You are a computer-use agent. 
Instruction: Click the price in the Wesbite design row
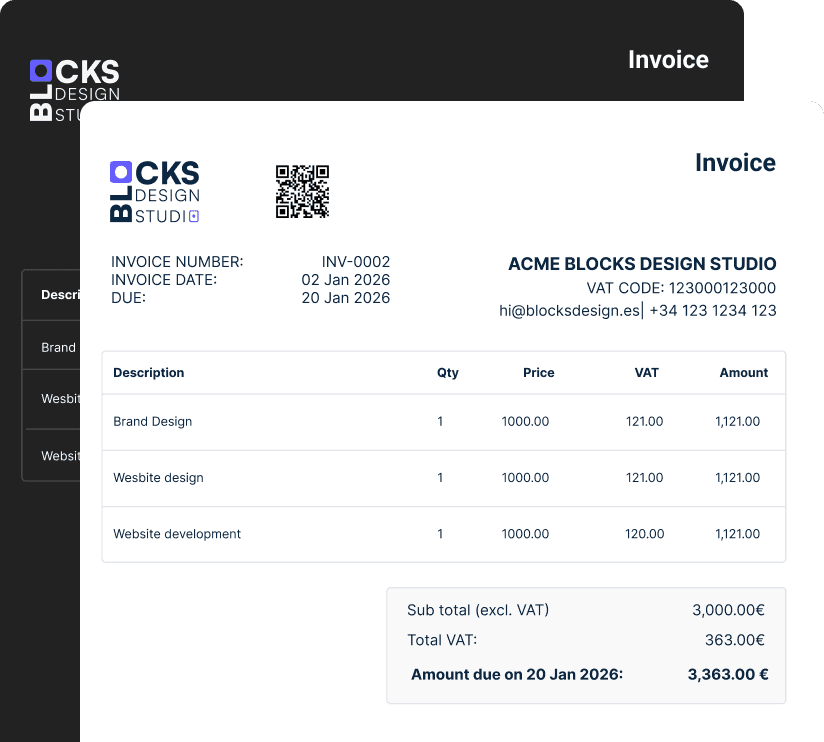click(525, 478)
